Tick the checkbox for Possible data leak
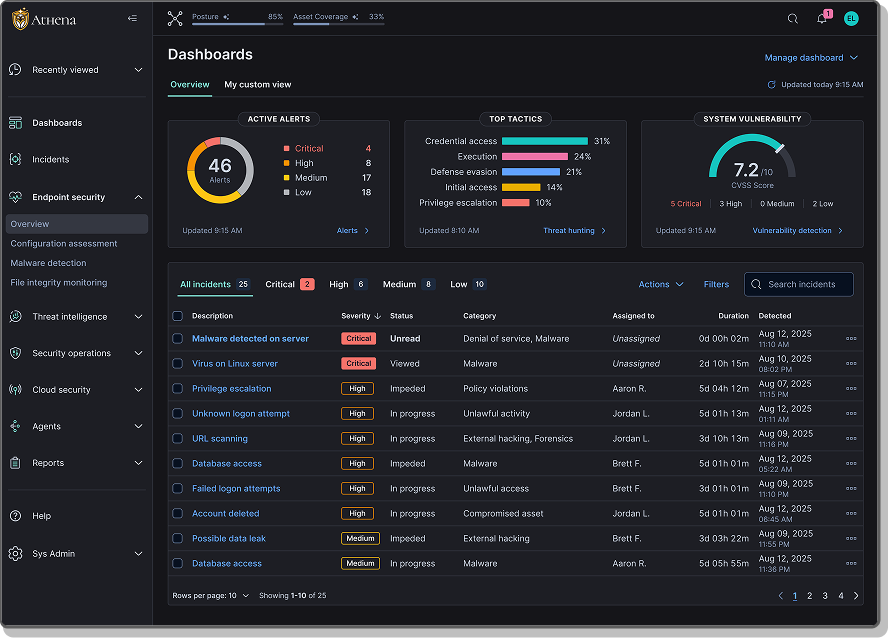This screenshot has width=890, height=640. (x=178, y=539)
